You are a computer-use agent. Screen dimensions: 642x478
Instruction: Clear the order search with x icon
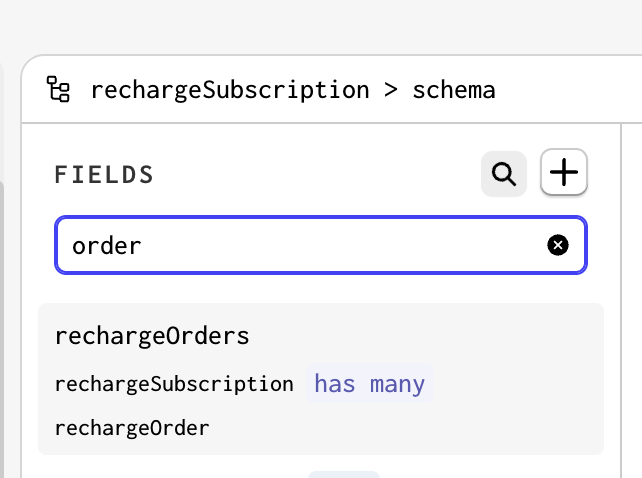[x=558, y=245]
